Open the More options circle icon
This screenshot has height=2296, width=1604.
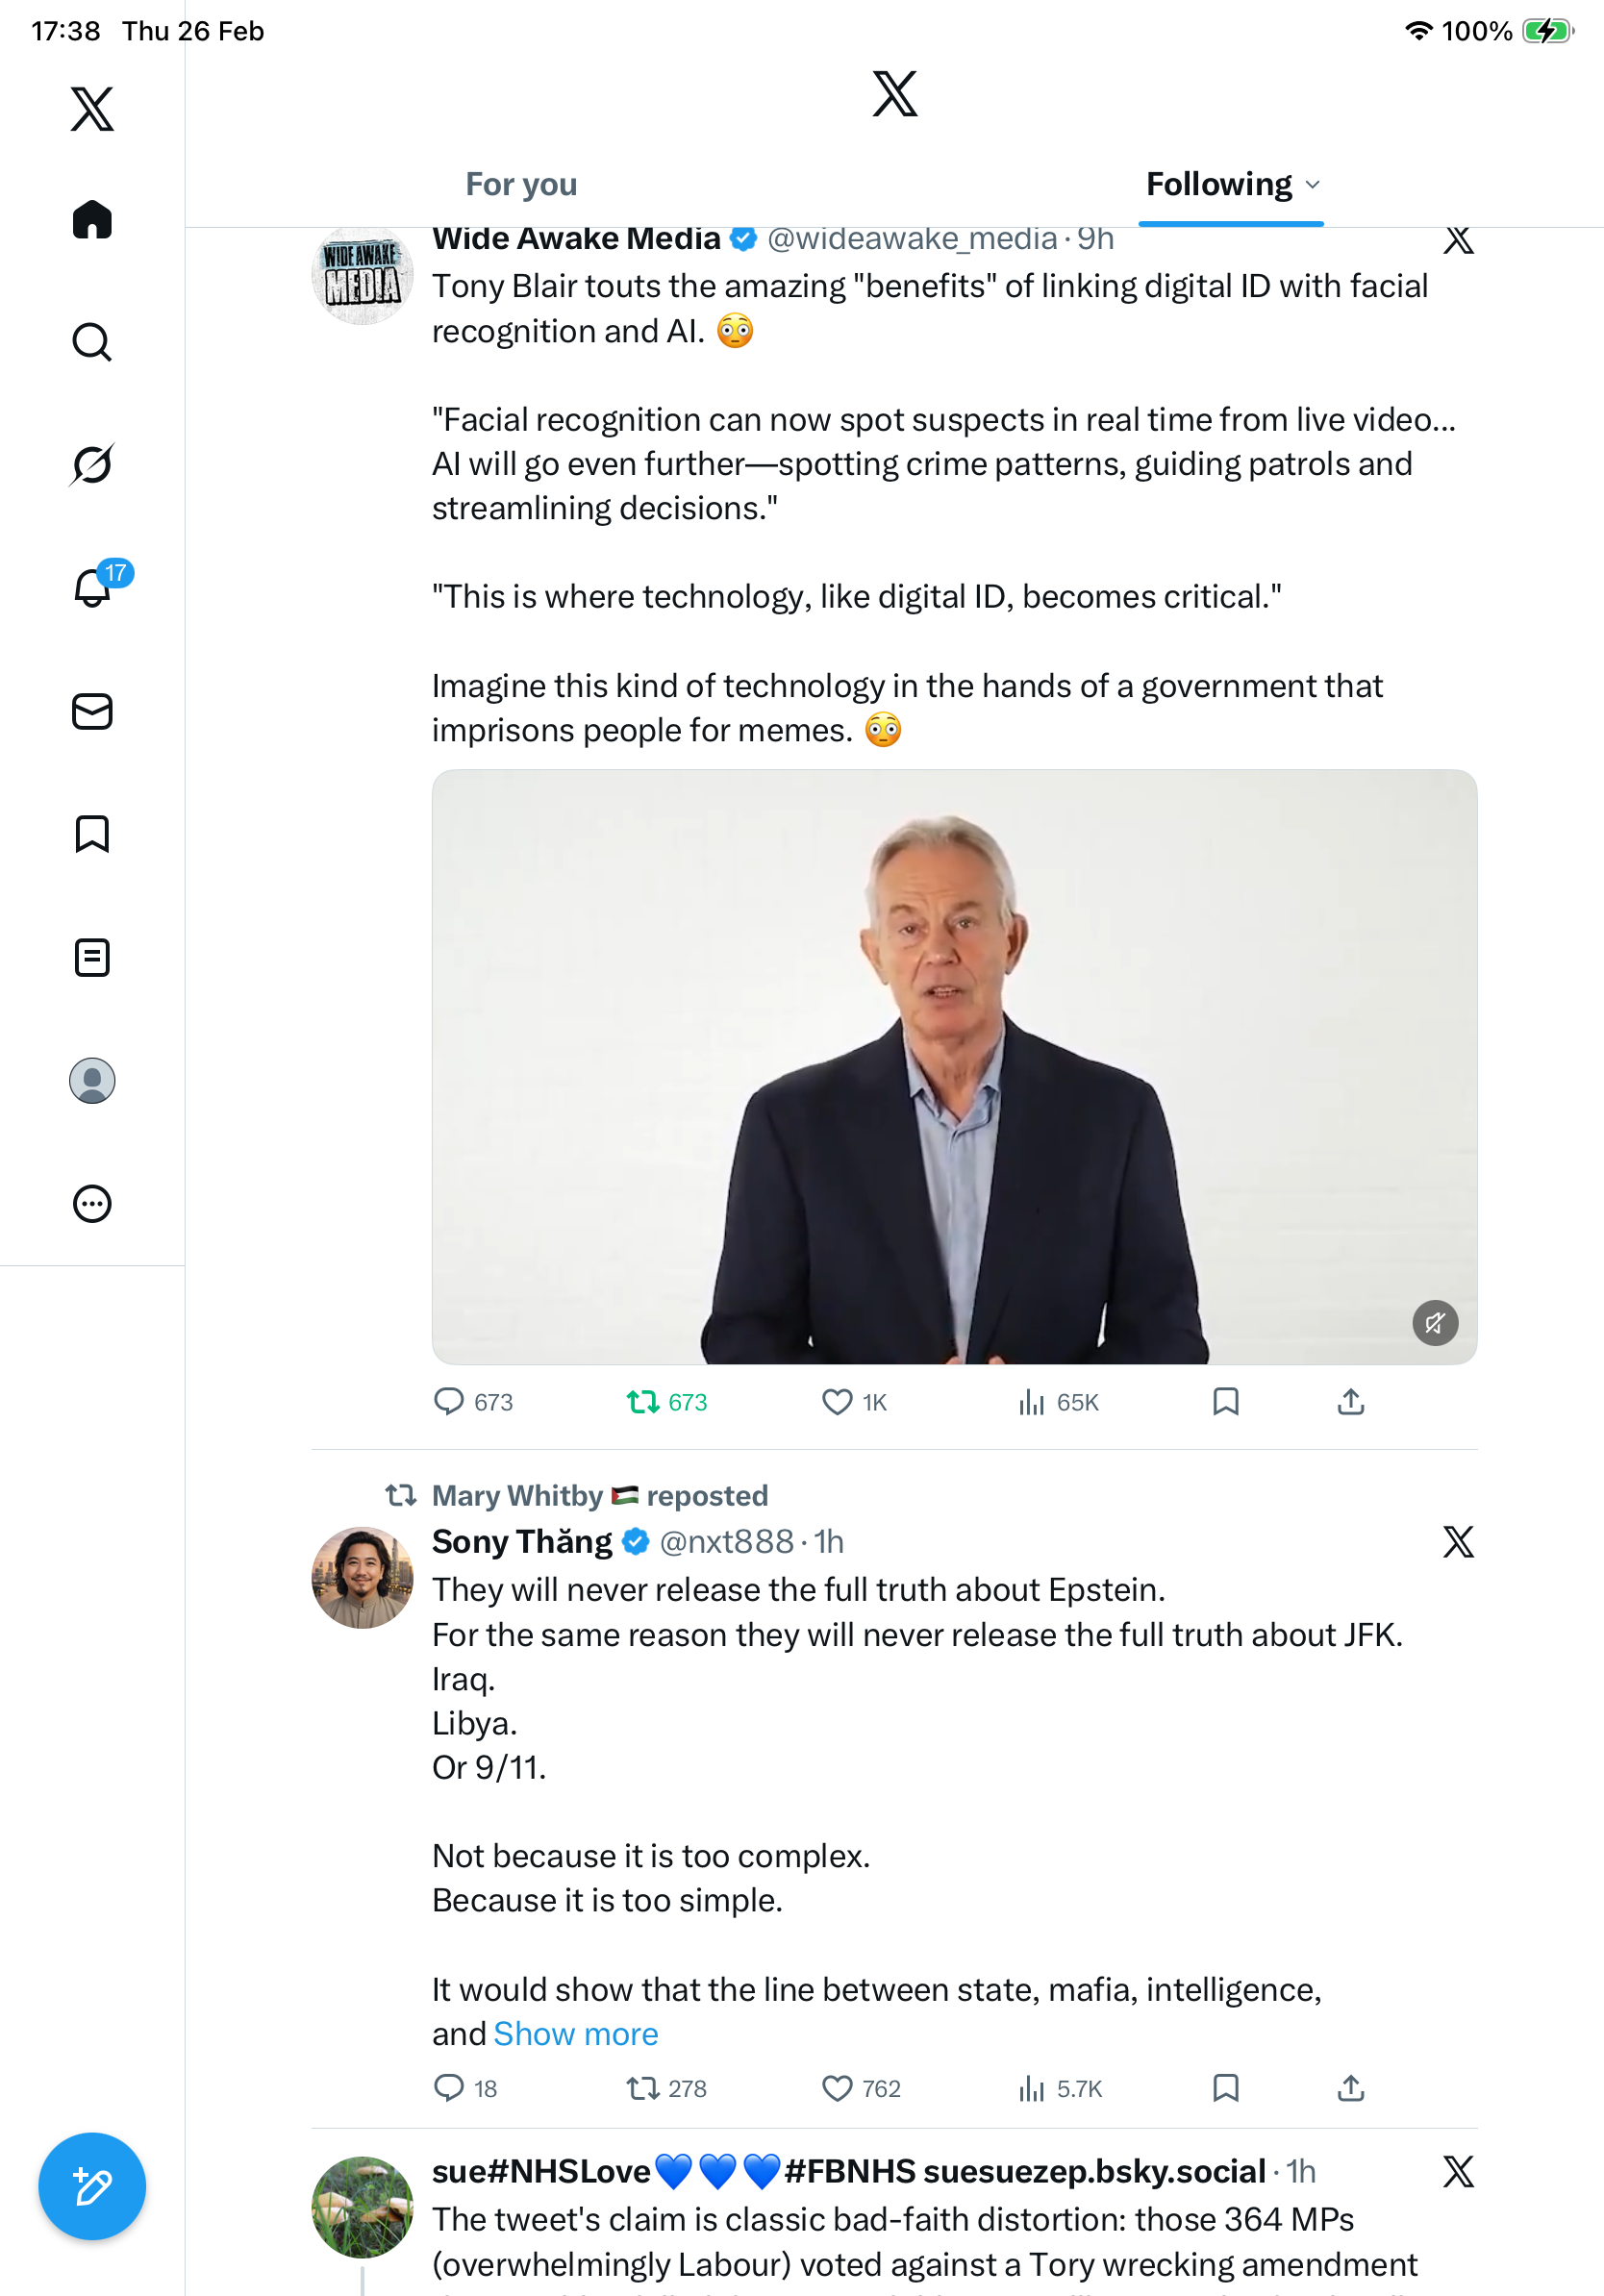coord(92,1204)
